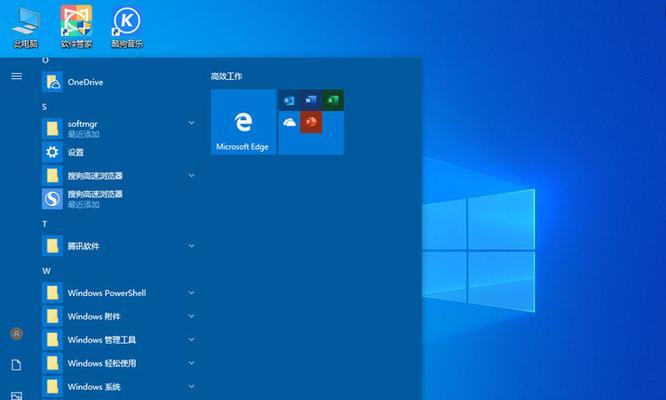Open Word in the tile folder
Screen dimensions: 666x400
click(x=311, y=100)
